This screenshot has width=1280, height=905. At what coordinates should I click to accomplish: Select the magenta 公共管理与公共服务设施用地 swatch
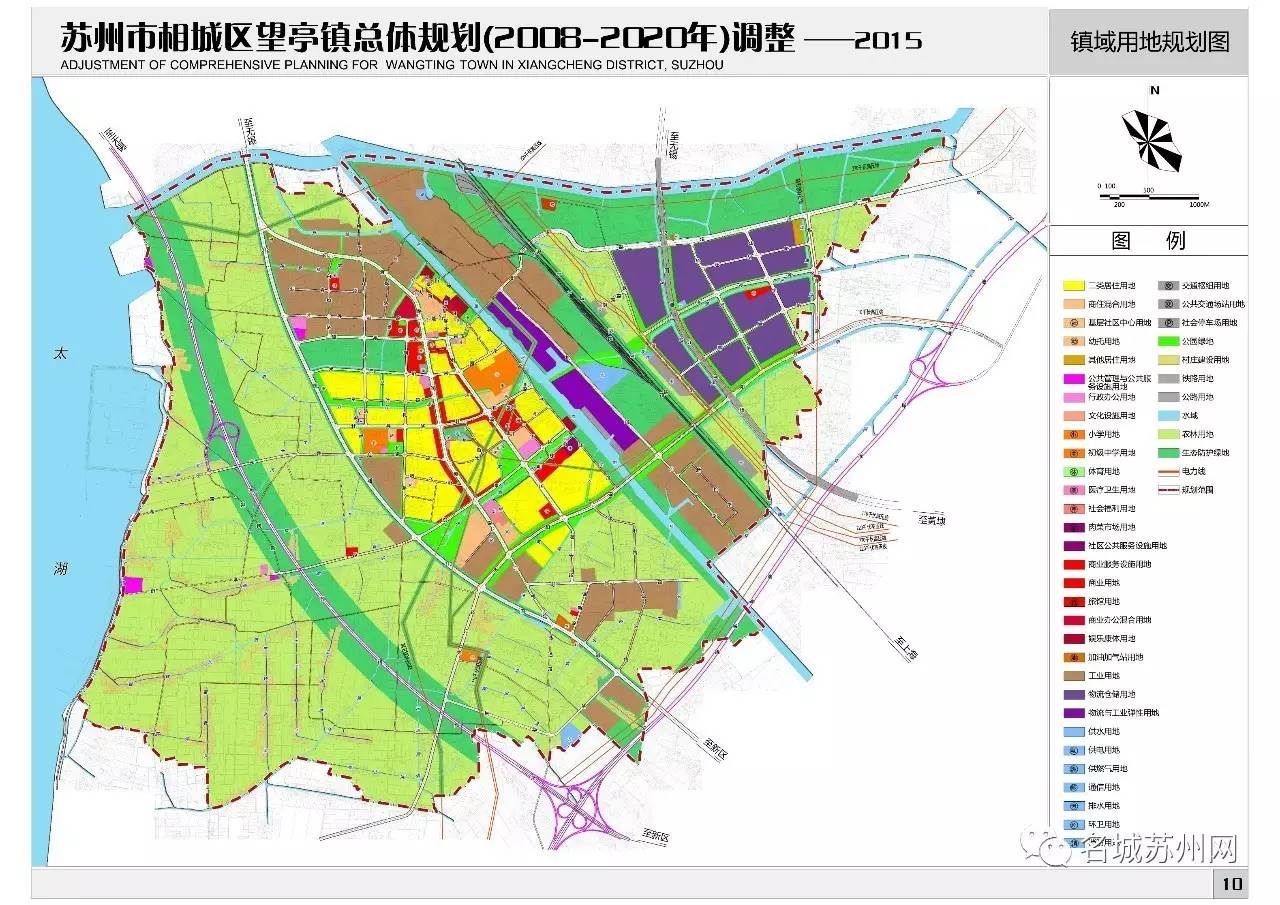(x=1072, y=378)
